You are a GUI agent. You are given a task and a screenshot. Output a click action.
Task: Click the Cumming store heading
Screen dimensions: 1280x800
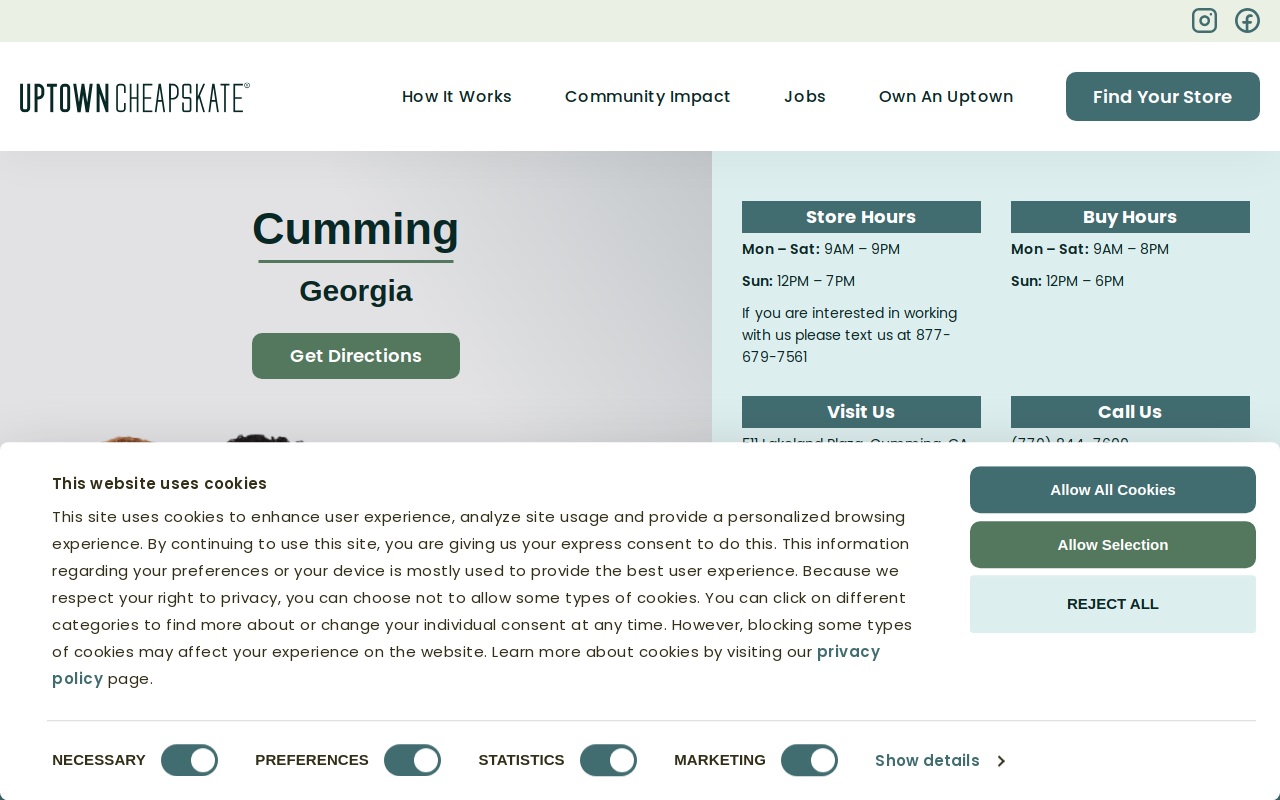pos(356,229)
